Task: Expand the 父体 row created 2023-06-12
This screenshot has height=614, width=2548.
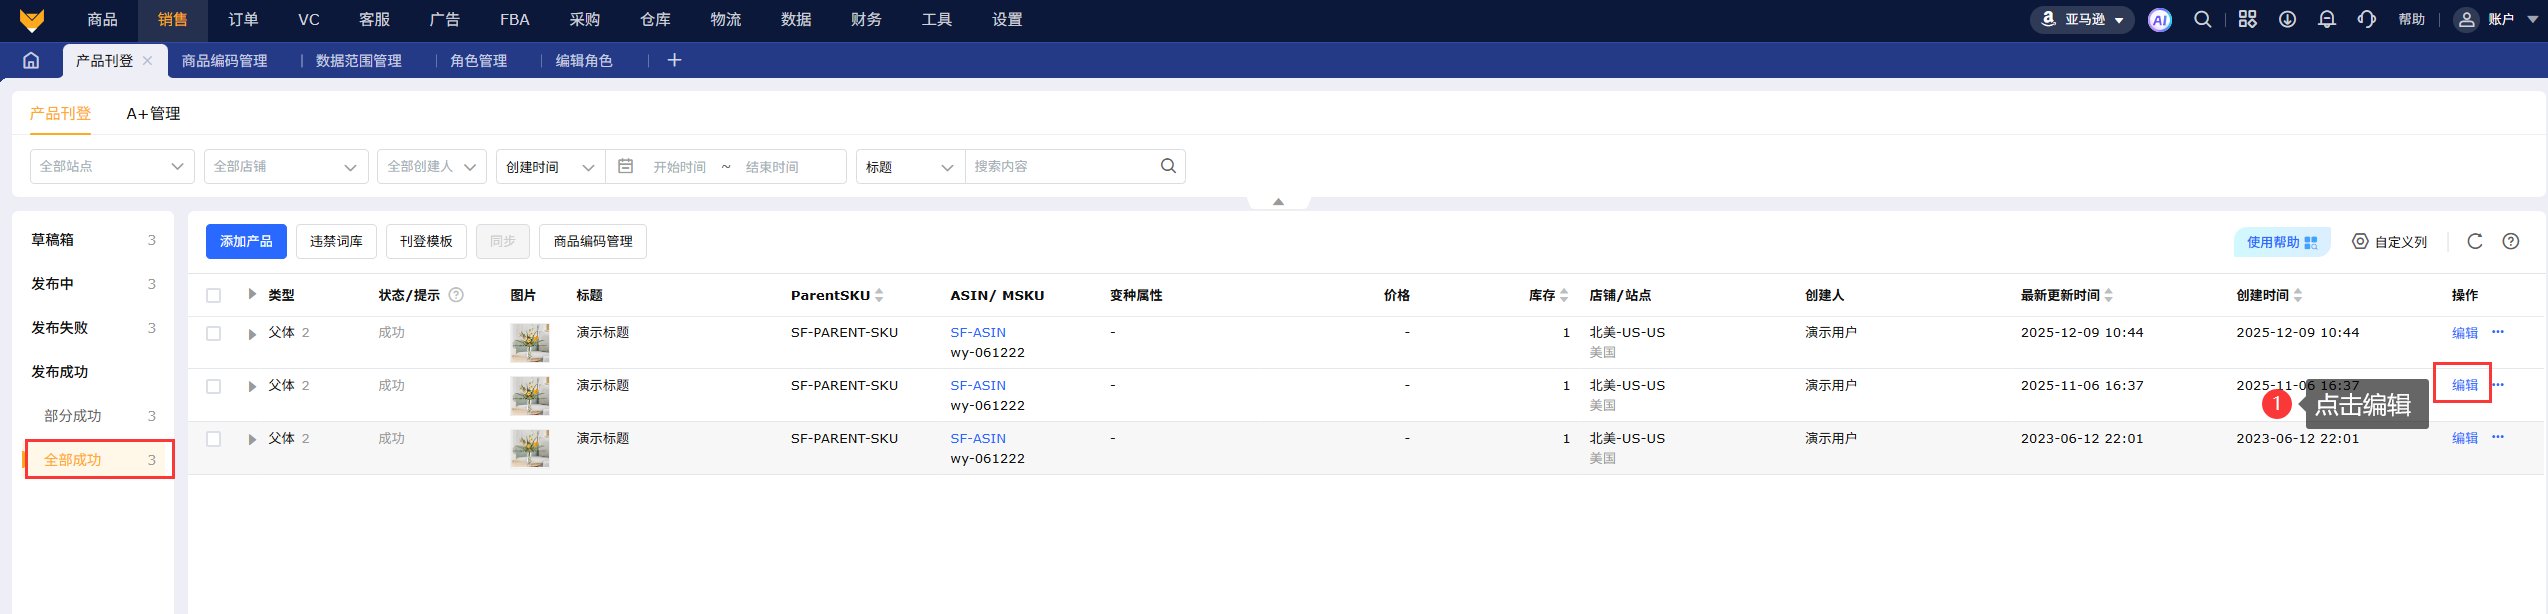Action: click(x=252, y=440)
